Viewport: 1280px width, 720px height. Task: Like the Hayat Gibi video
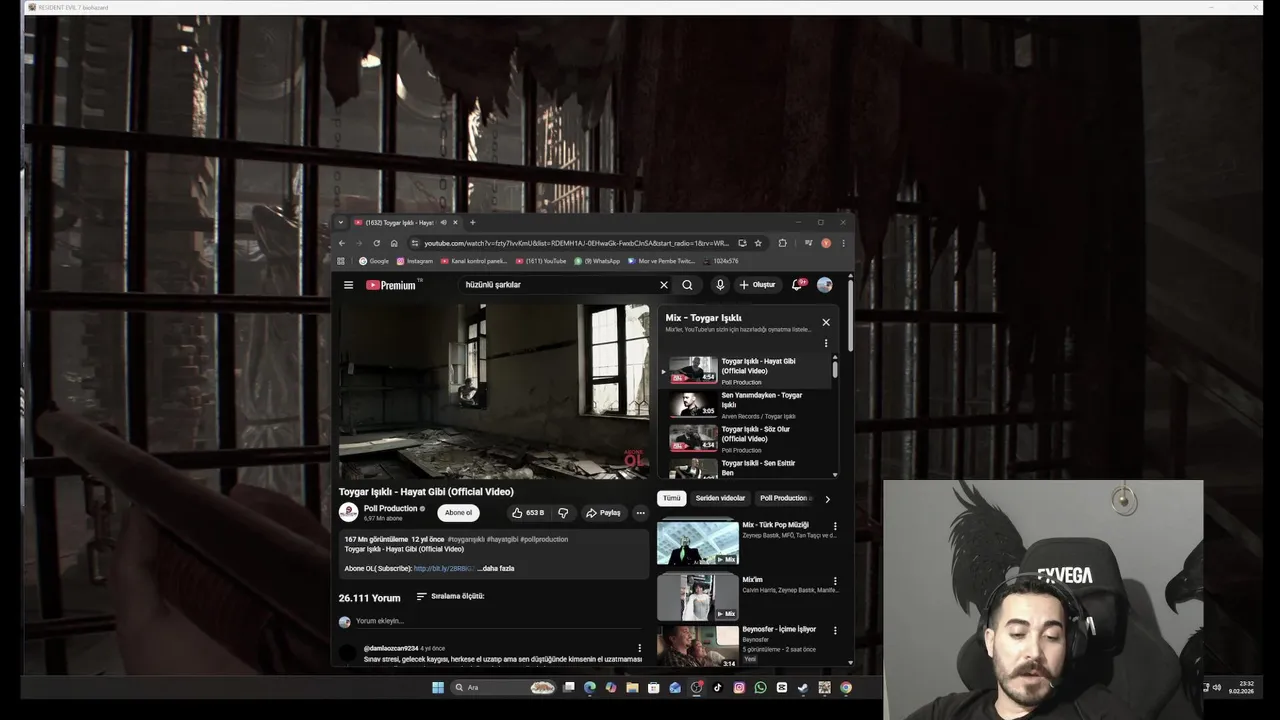[527, 513]
